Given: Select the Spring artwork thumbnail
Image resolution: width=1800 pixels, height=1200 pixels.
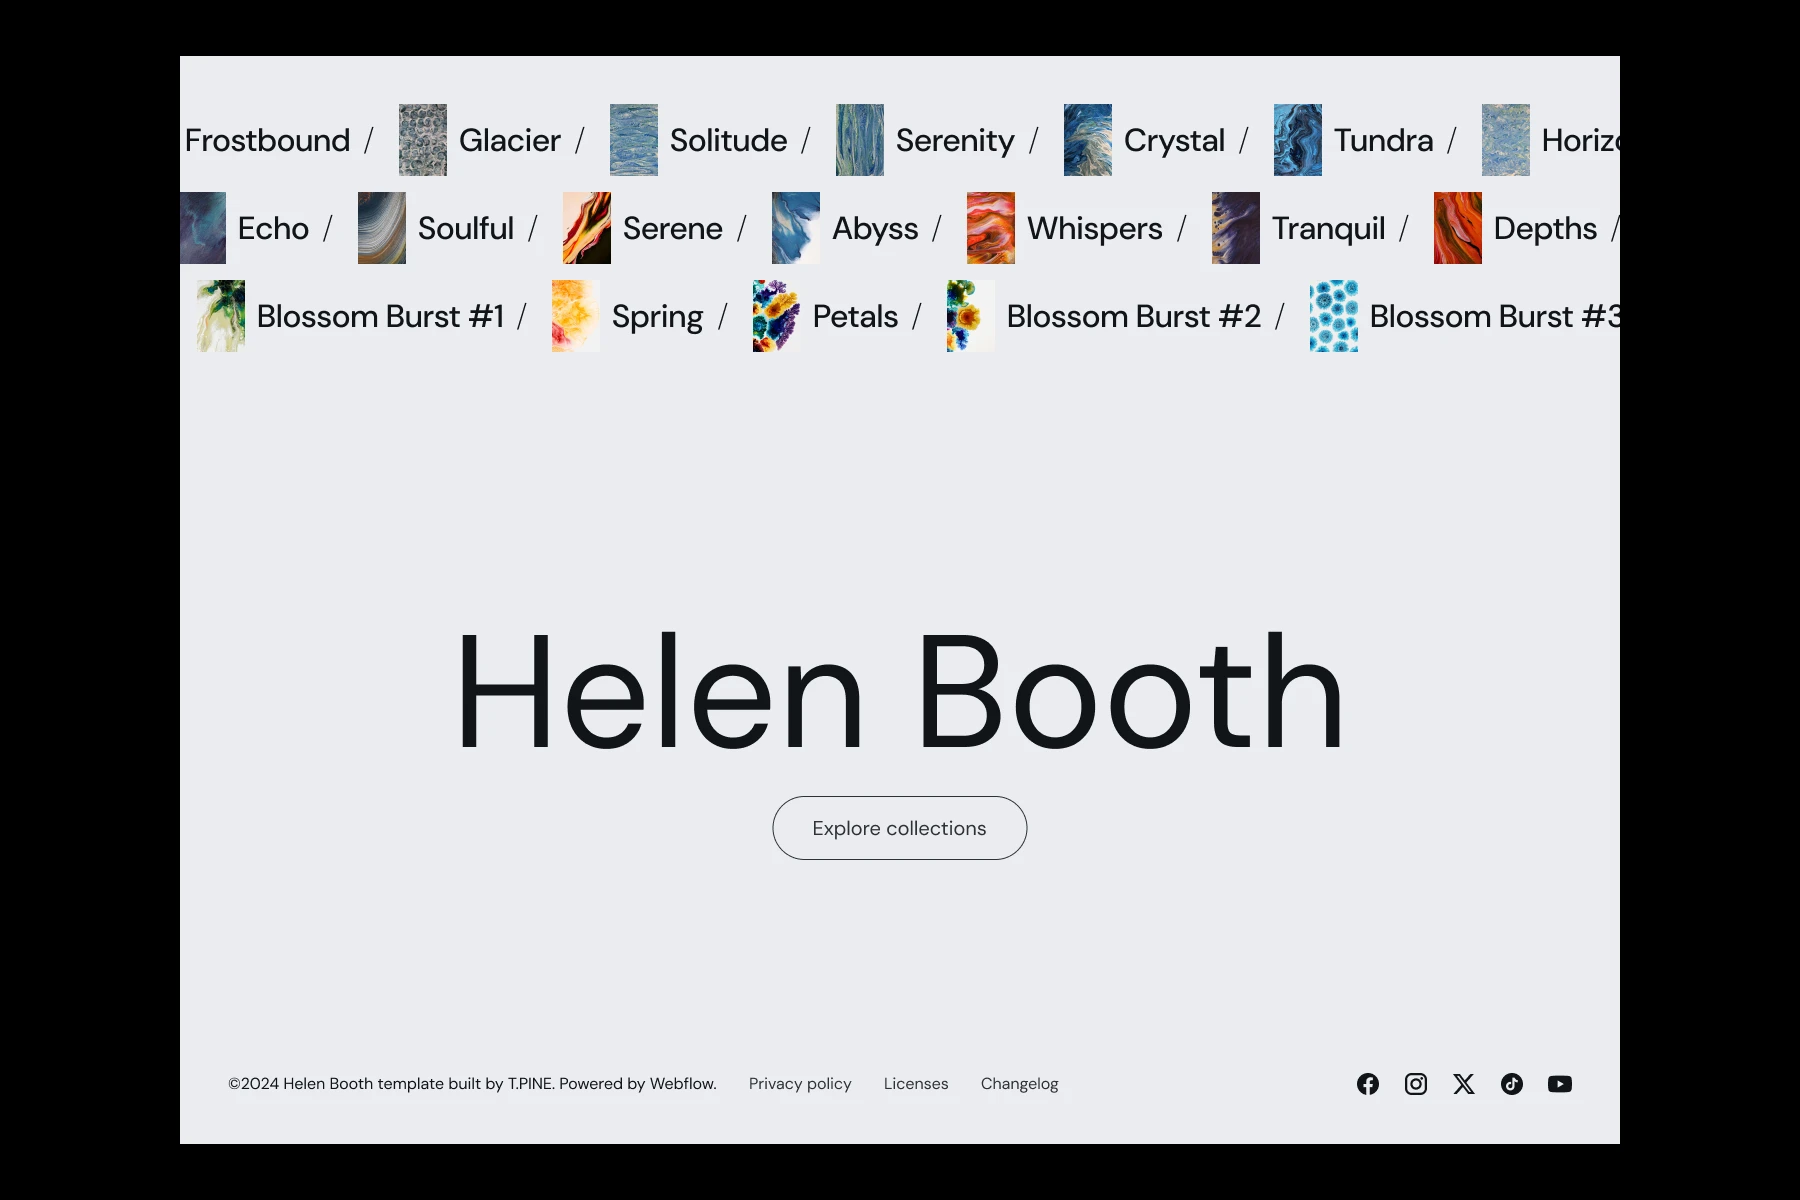Looking at the screenshot, I should (575, 316).
